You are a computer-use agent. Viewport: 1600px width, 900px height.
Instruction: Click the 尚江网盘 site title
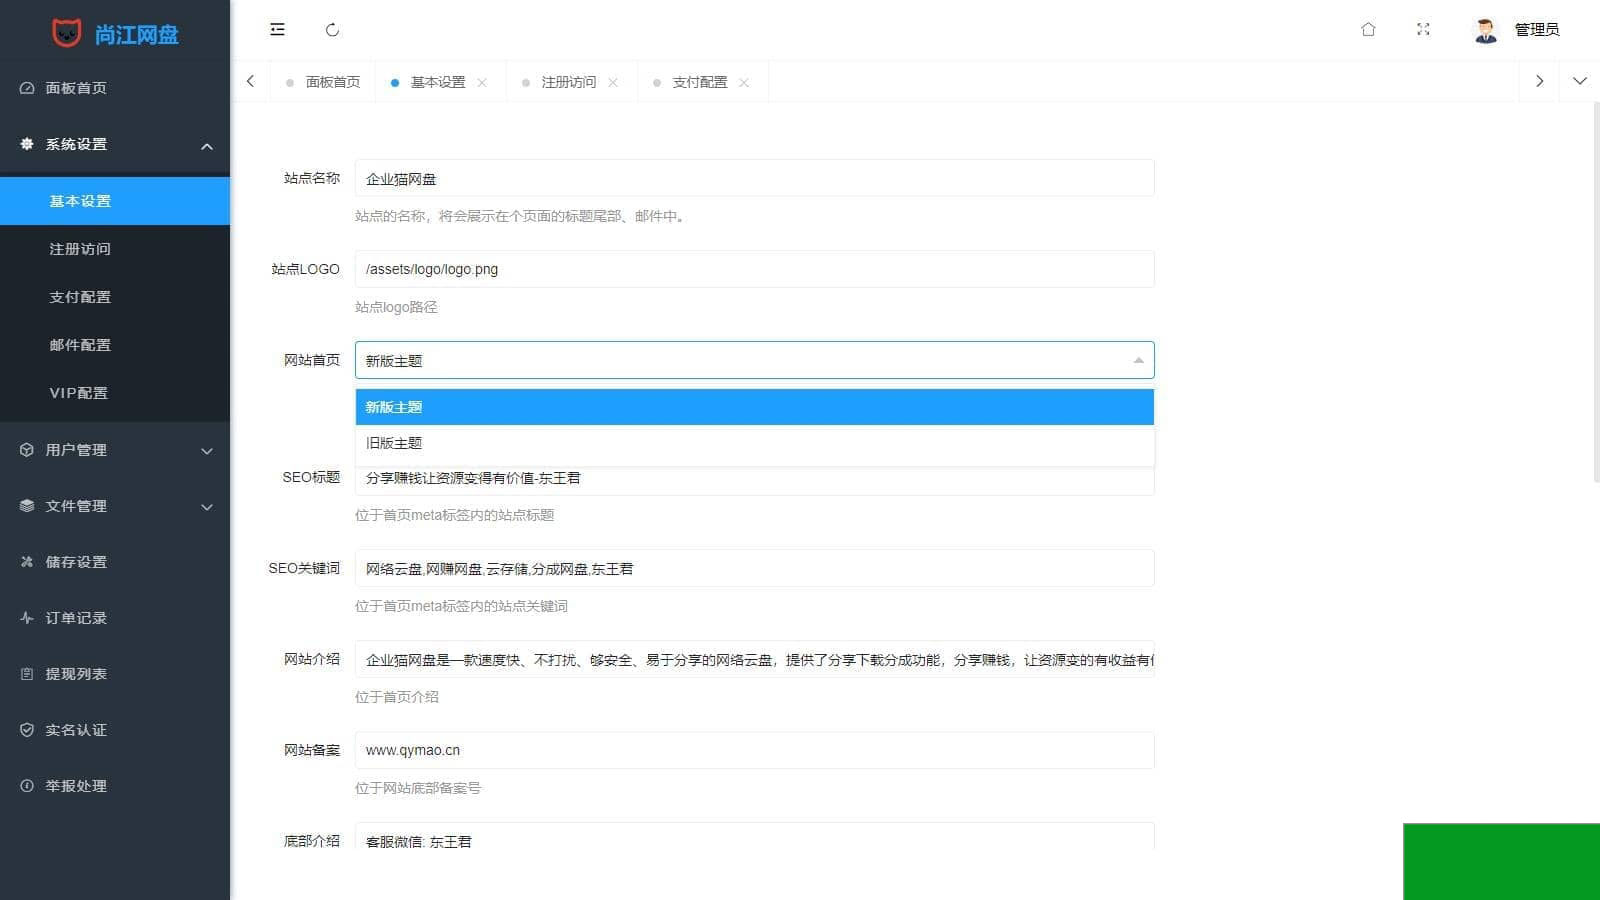(137, 35)
